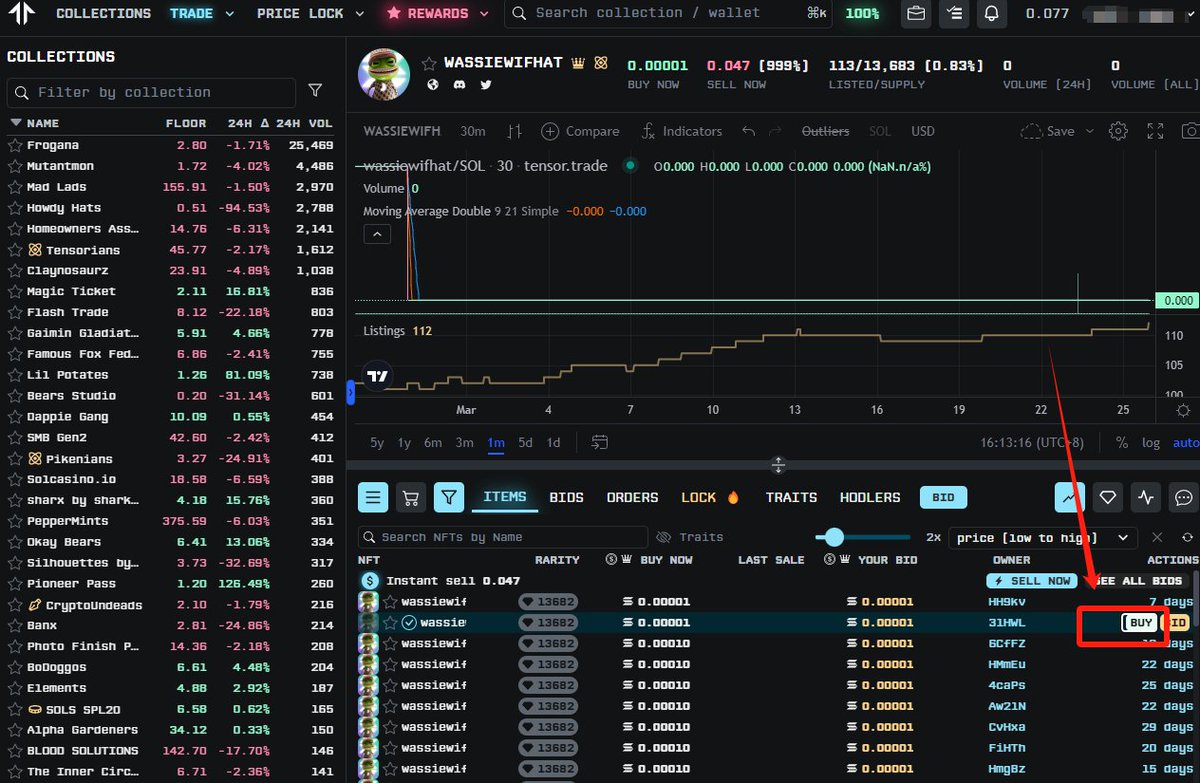Toggle log scale on the chart

click(x=1152, y=442)
